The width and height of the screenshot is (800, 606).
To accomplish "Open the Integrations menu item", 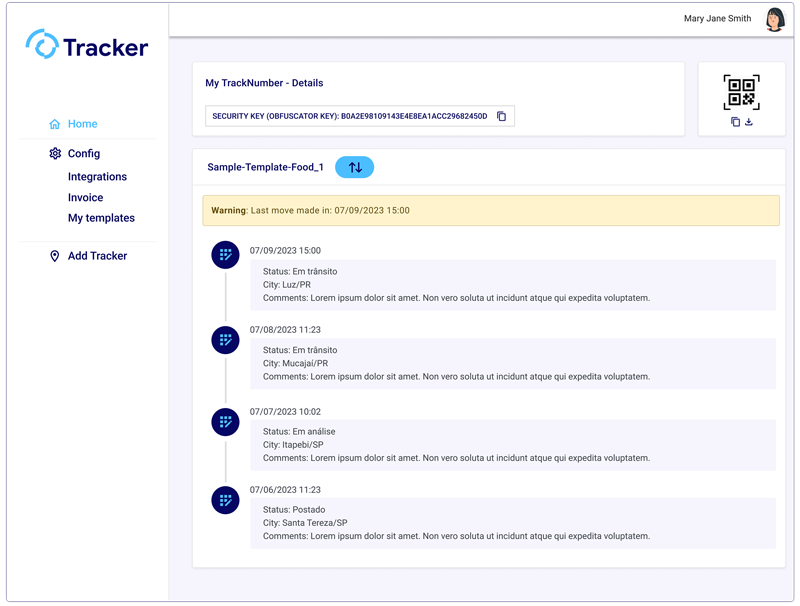I will (97, 176).
